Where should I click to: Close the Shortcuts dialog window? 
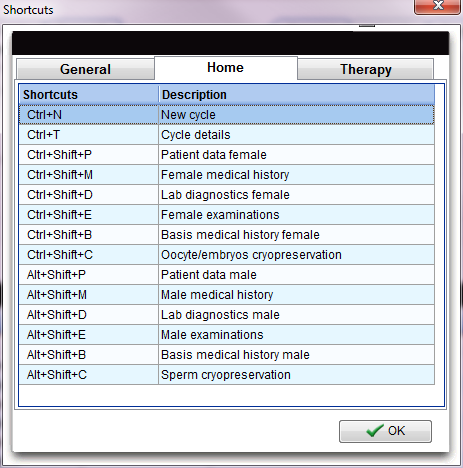click(438, 6)
